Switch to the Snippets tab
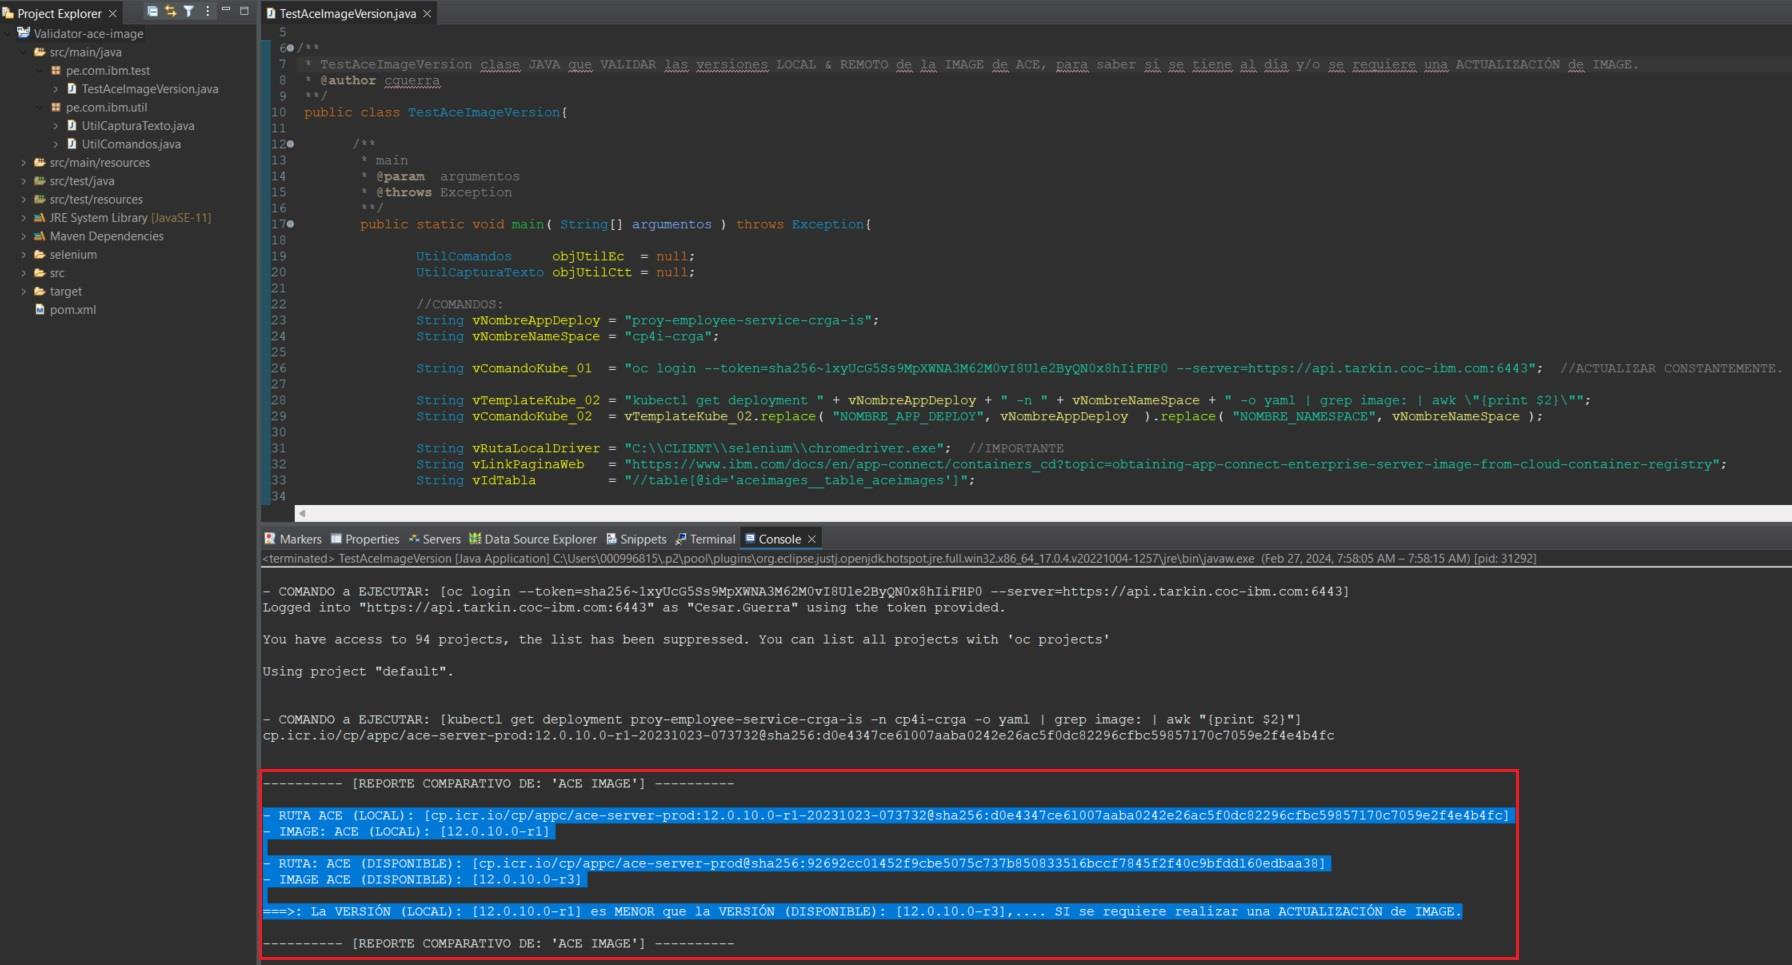 [x=636, y=539]
